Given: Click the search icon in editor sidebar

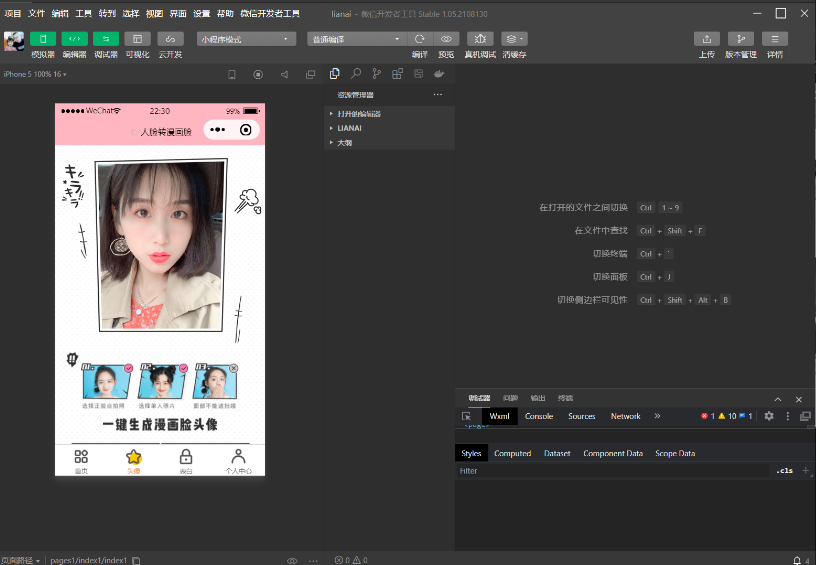Looking at the screenshot, I should point(355,74).
